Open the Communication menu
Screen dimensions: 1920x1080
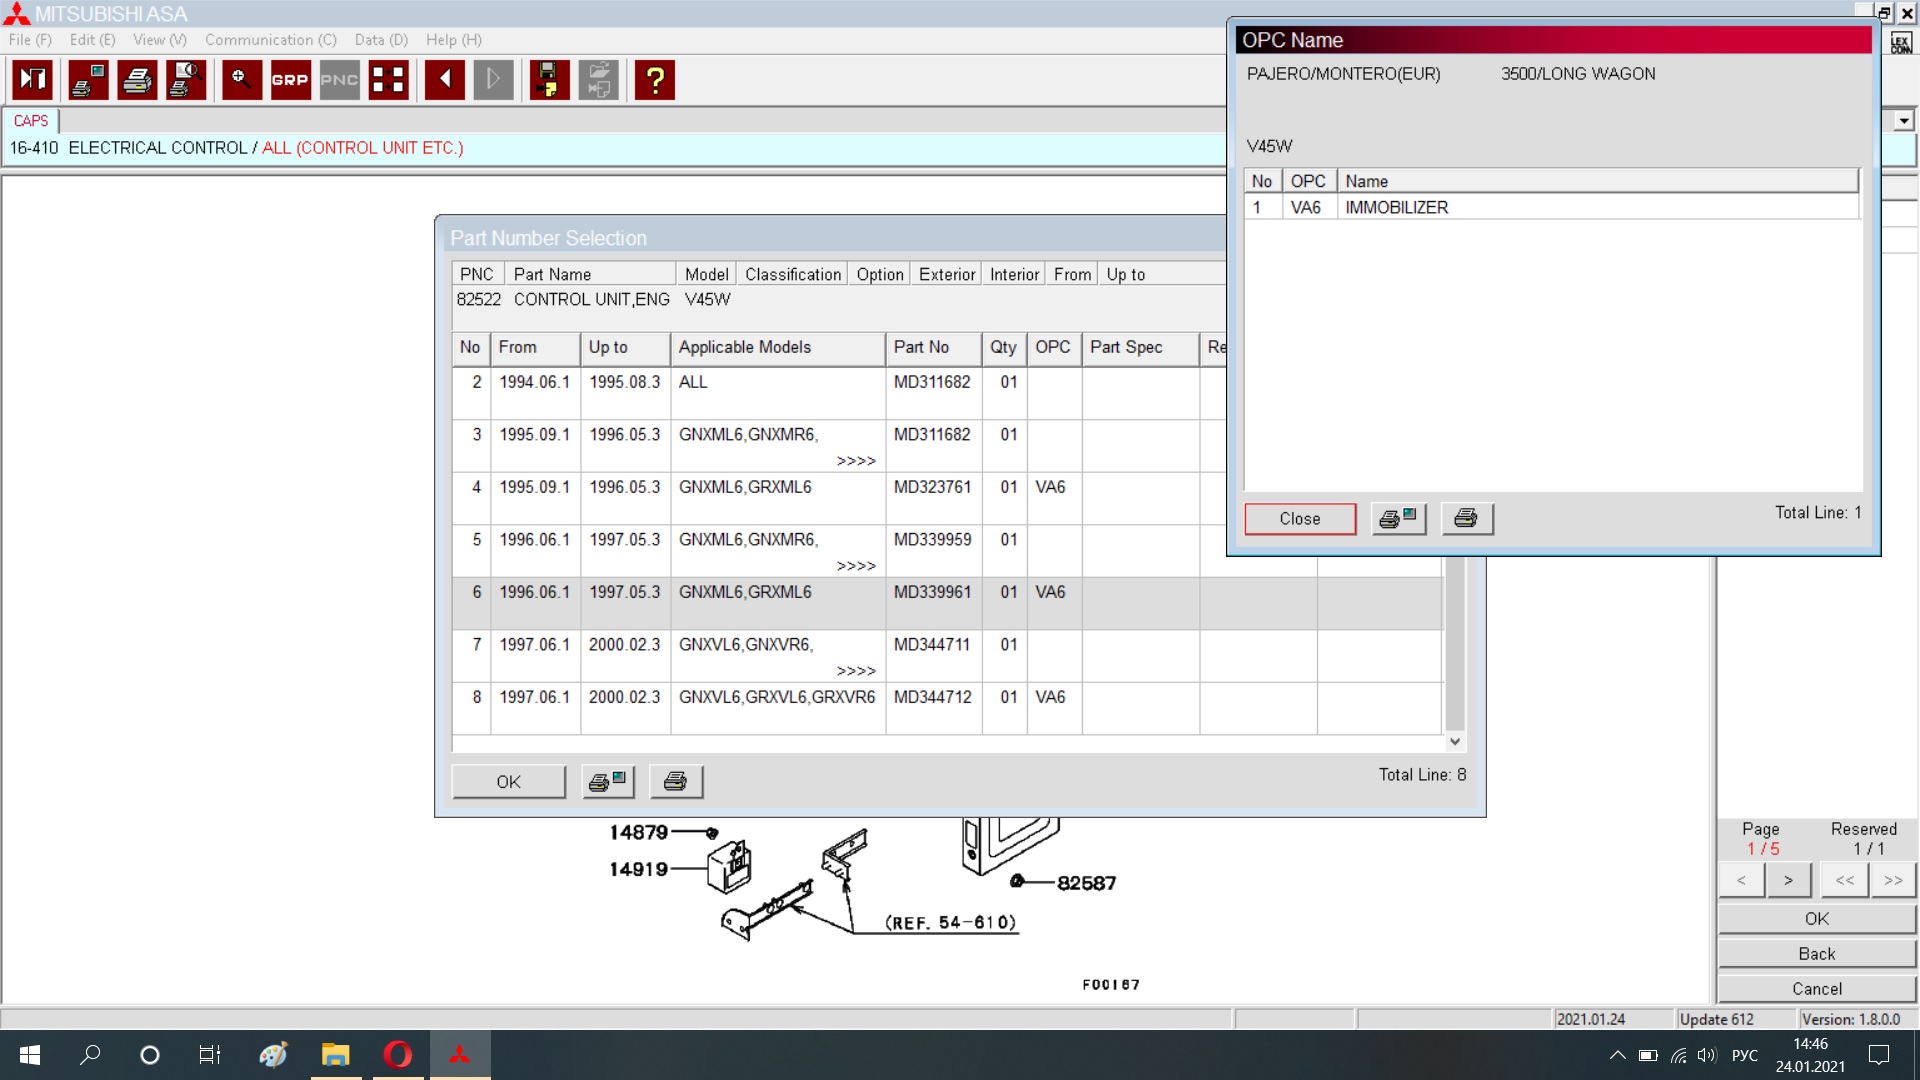click(x=270, y=40)
